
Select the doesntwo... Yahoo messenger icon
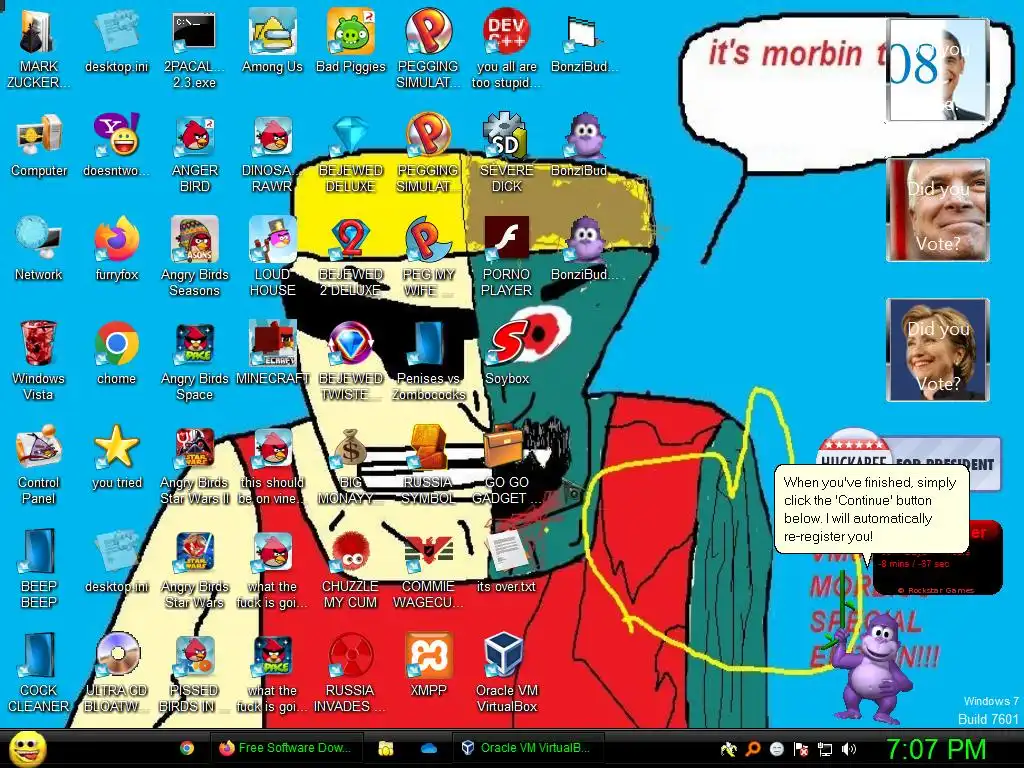click(116, 146)
